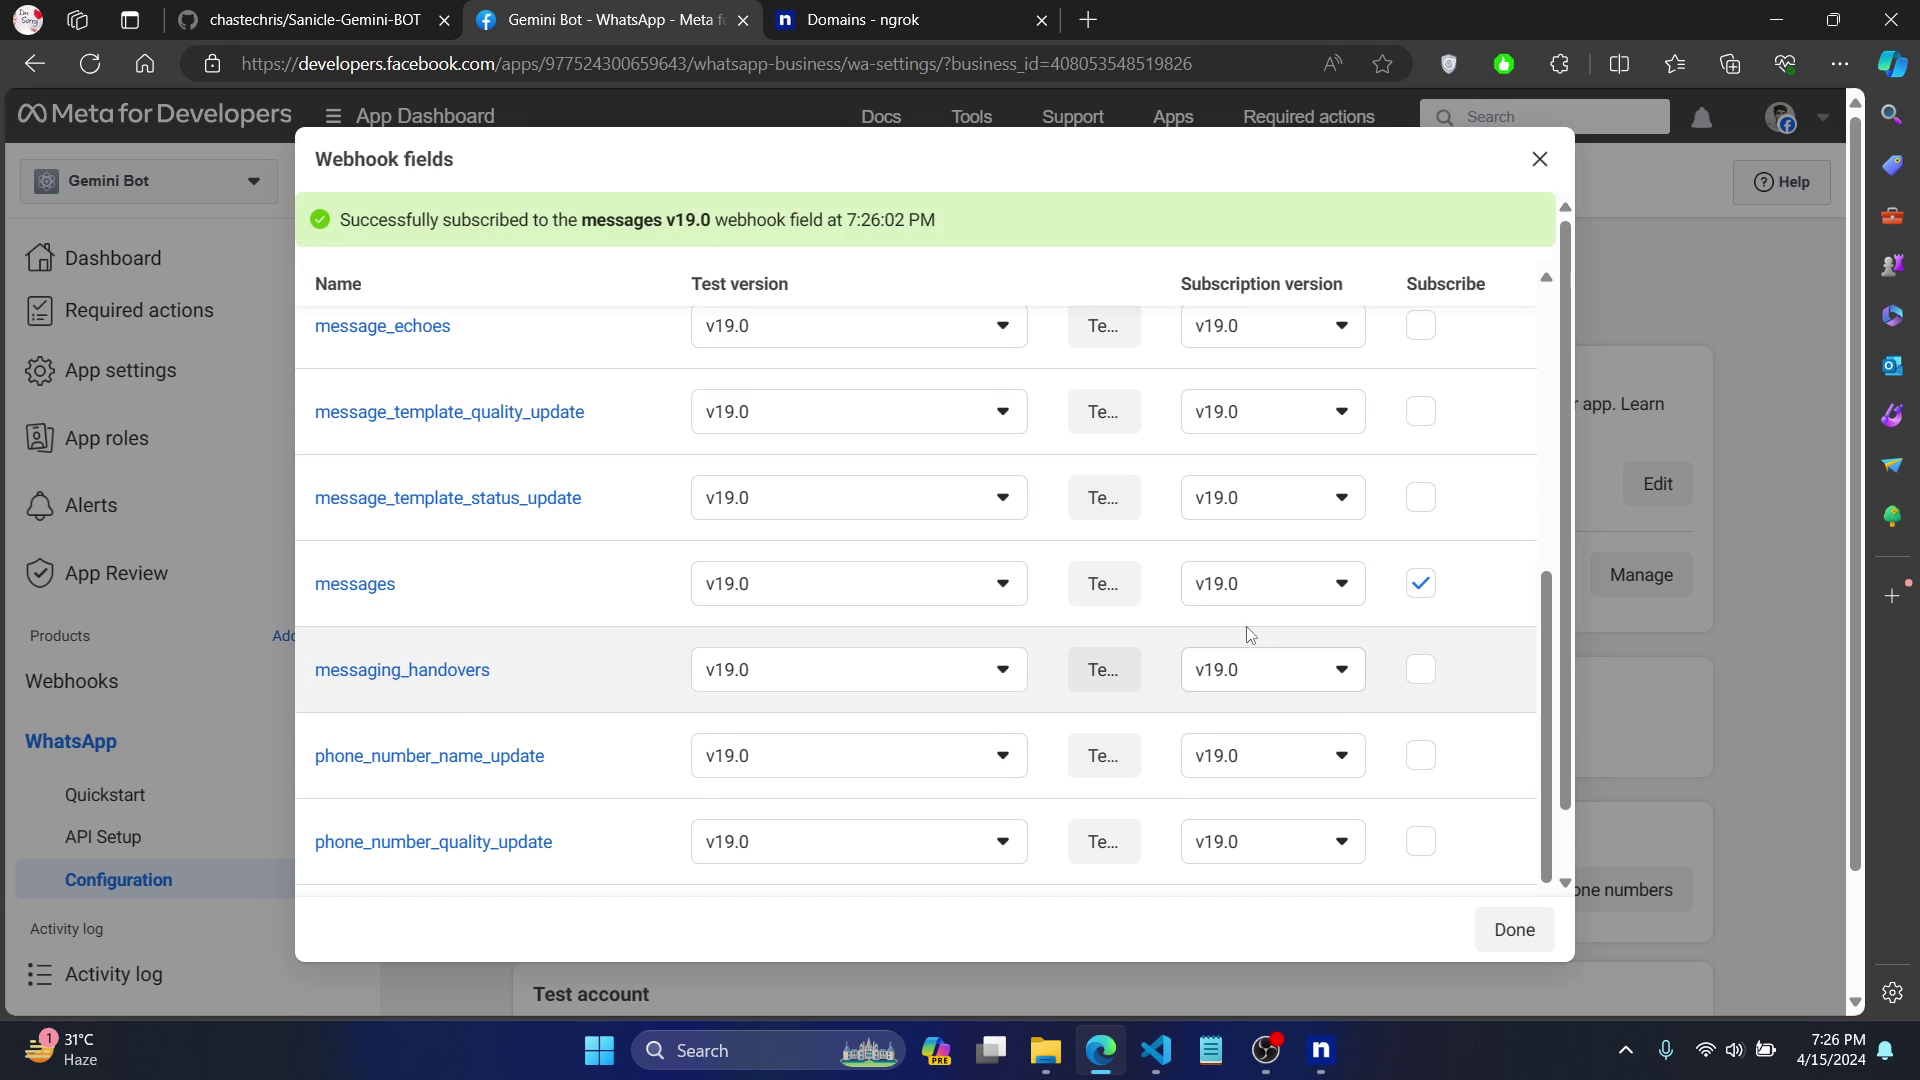Open messages test version dropdown
Viewport: 1920px width, 1080px height.
pyautogui.click(x=858, y=583)
